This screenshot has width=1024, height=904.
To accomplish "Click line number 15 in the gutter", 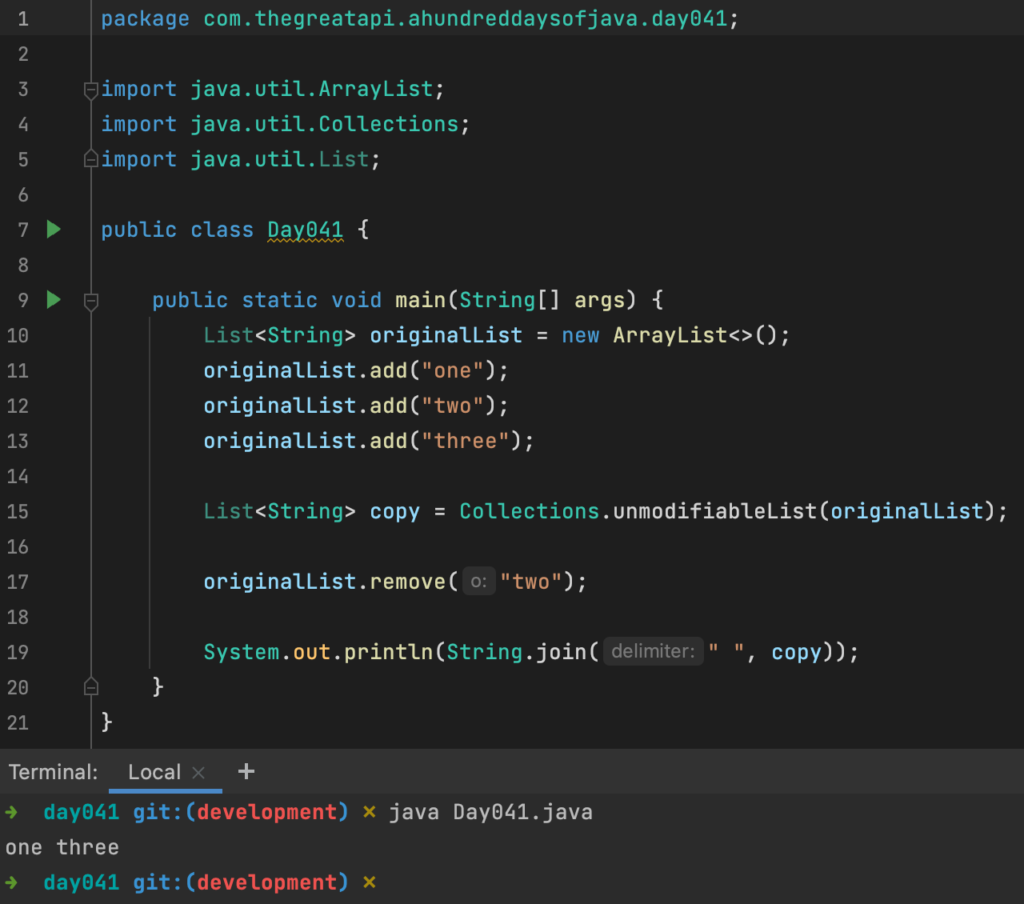I will [18, 511].
